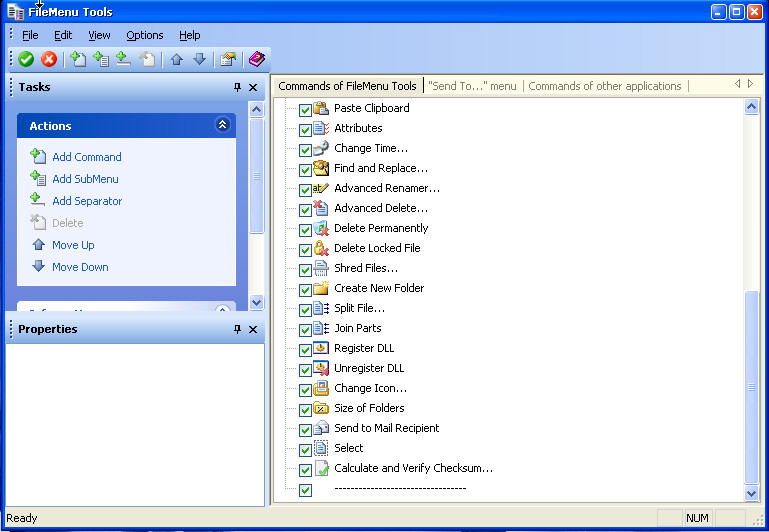
Task: Click the Paste Clipboard command icon
Action: click(321, 108)
